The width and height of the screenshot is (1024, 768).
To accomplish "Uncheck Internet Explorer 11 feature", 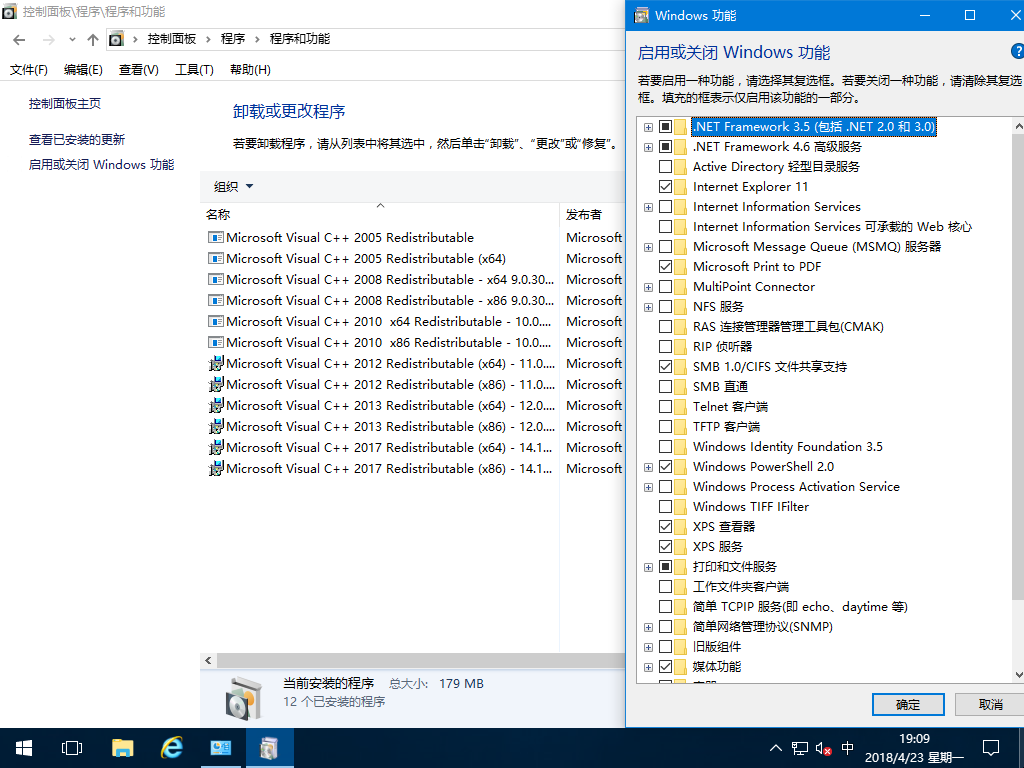I will tap(665, 187).
